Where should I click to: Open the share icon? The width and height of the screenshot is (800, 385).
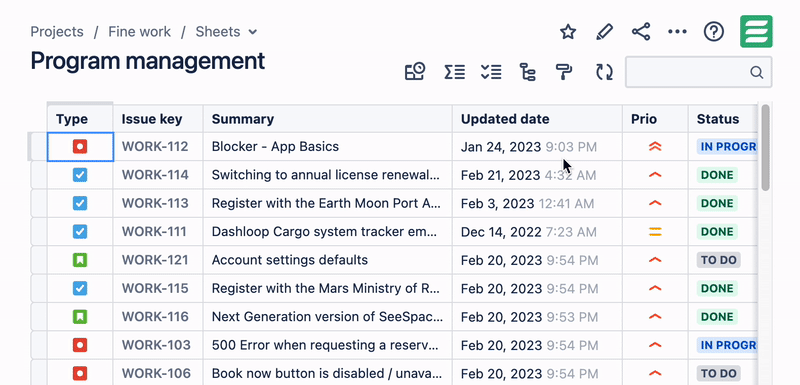coord(641,32)
